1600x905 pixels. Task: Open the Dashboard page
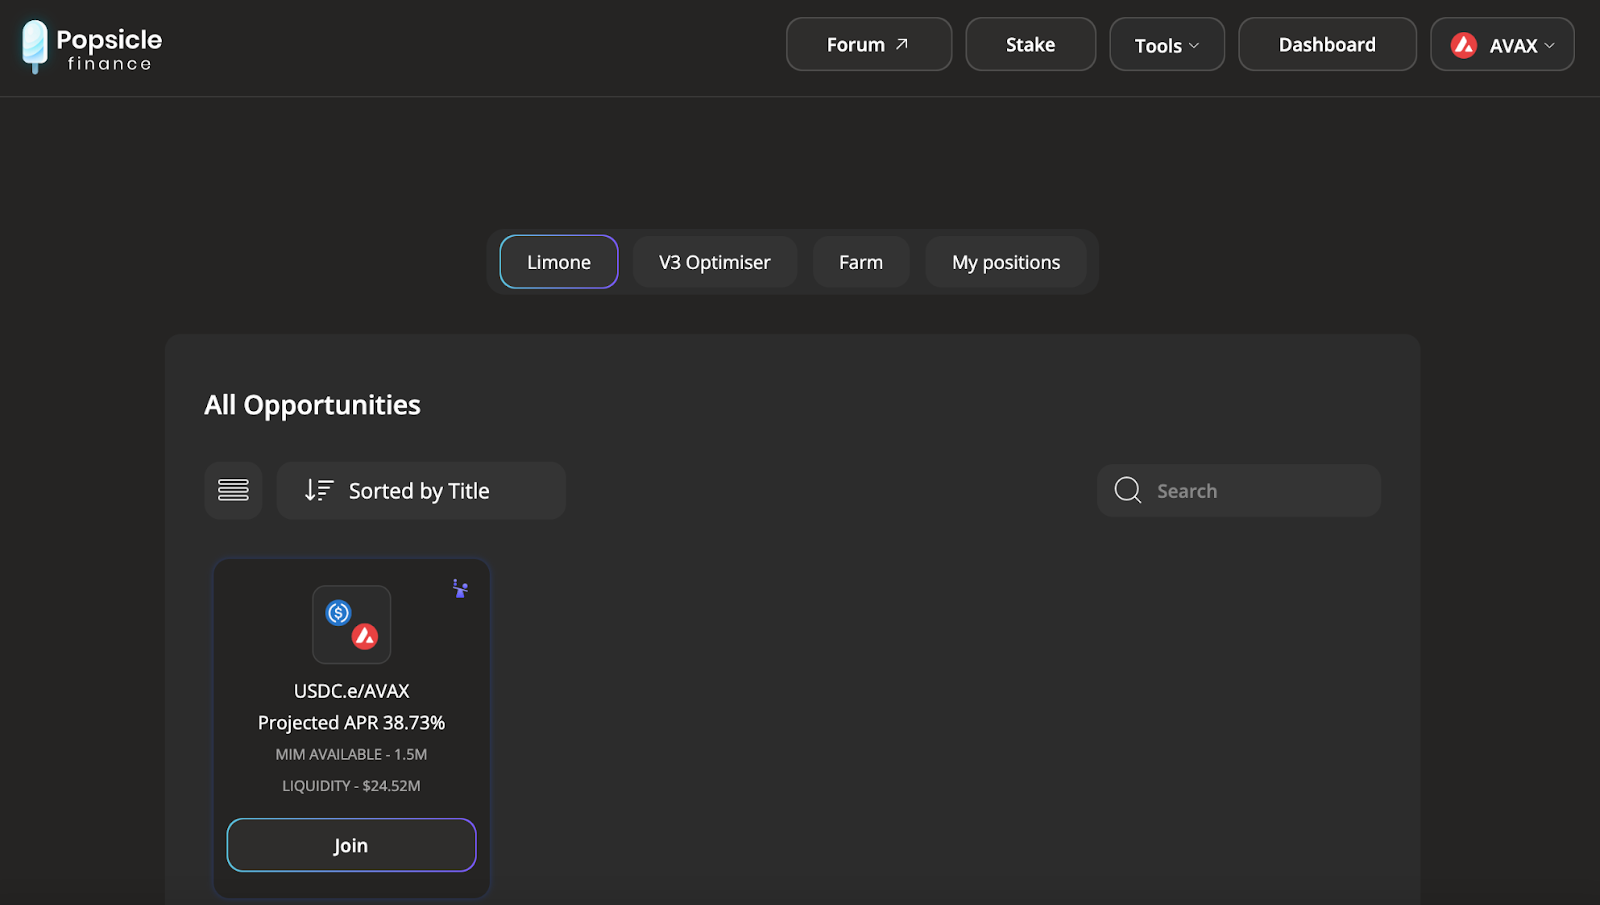(x=1327, y=45)
